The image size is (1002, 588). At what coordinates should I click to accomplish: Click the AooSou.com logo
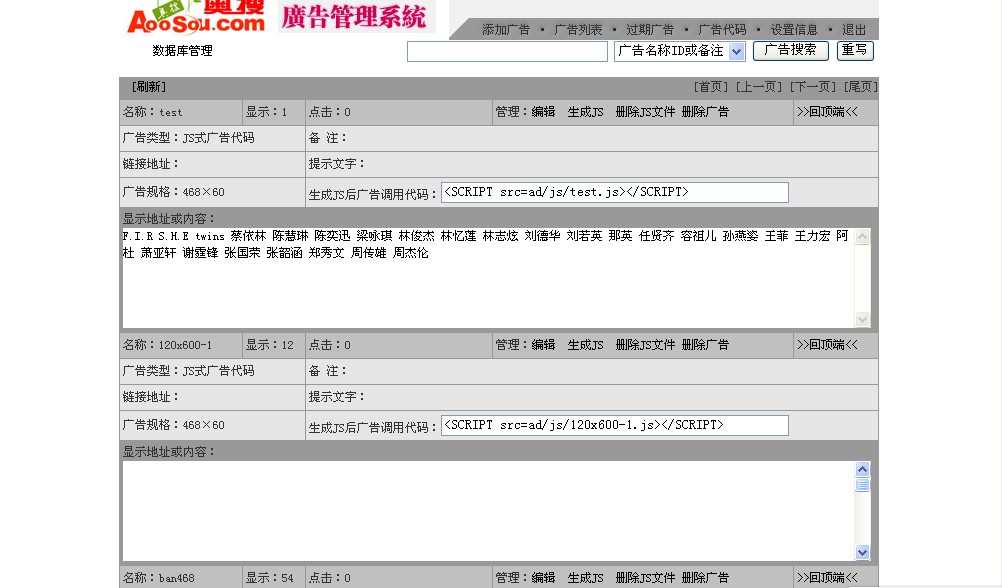click(x=196, y=17)
